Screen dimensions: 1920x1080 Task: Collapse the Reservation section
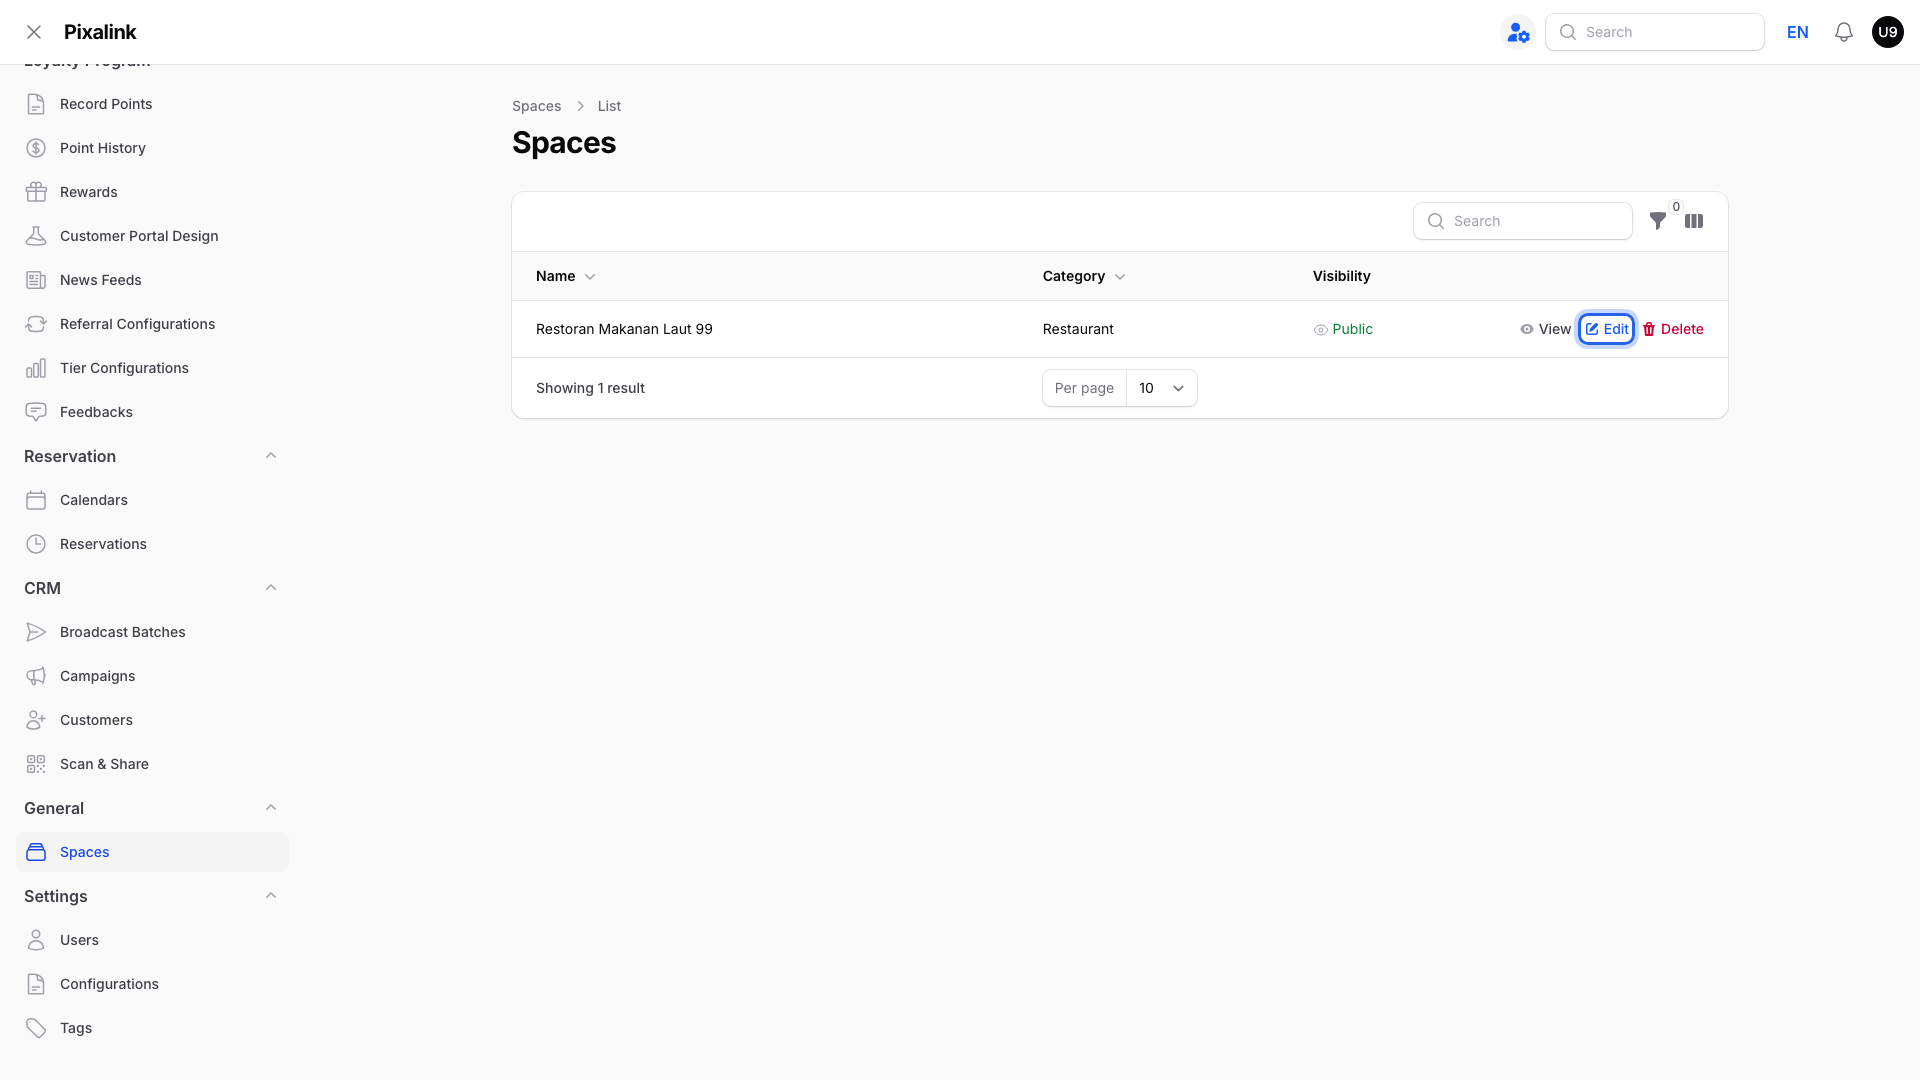(x=271, y=456)
